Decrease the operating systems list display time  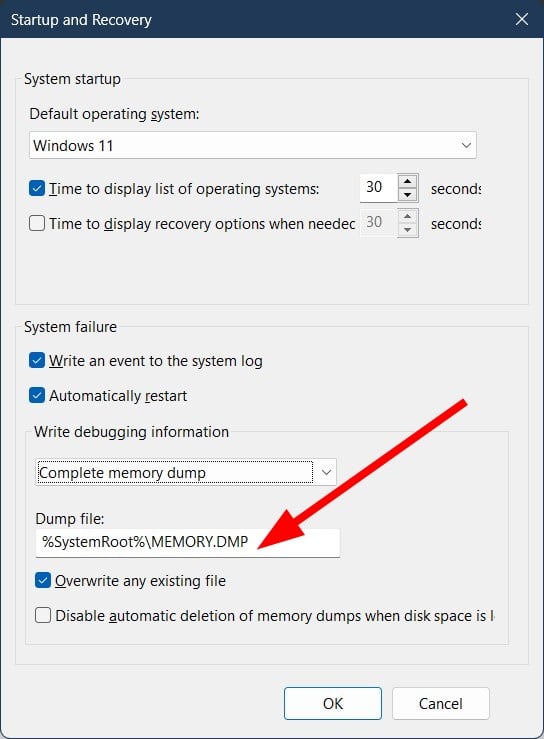(408, 195)
